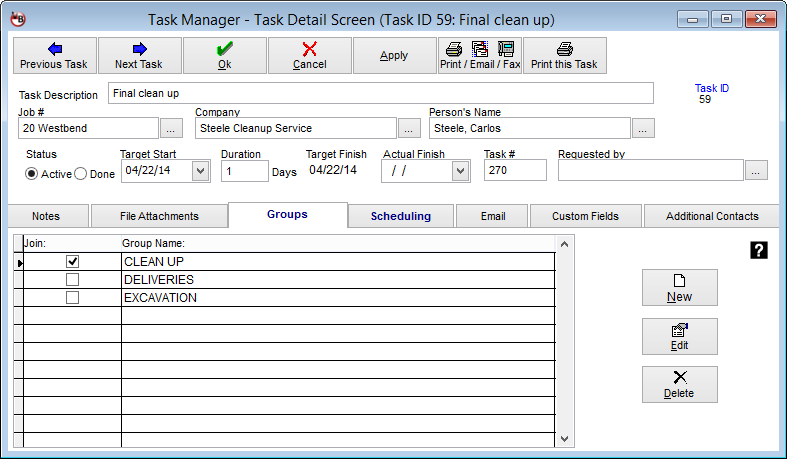Delete the selected group

point(679,385)
